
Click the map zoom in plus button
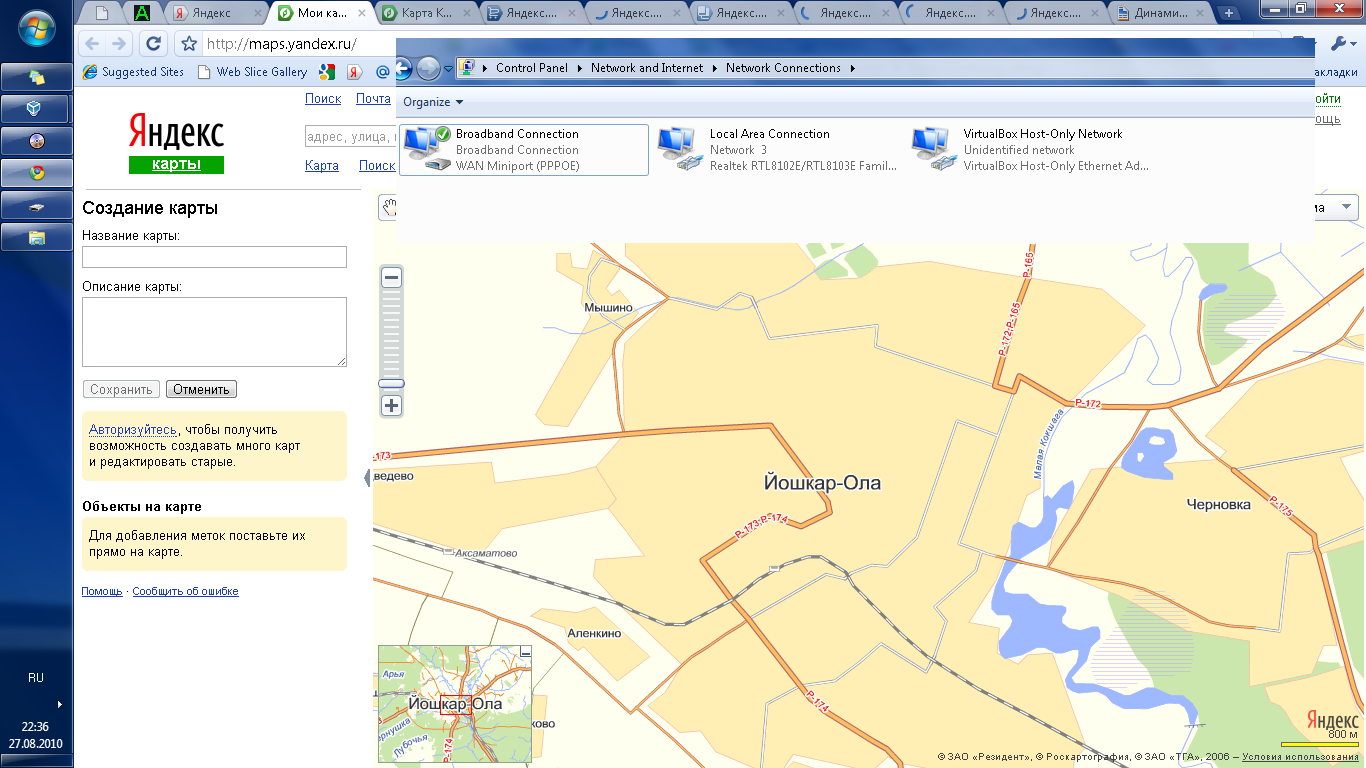point(392,406)
